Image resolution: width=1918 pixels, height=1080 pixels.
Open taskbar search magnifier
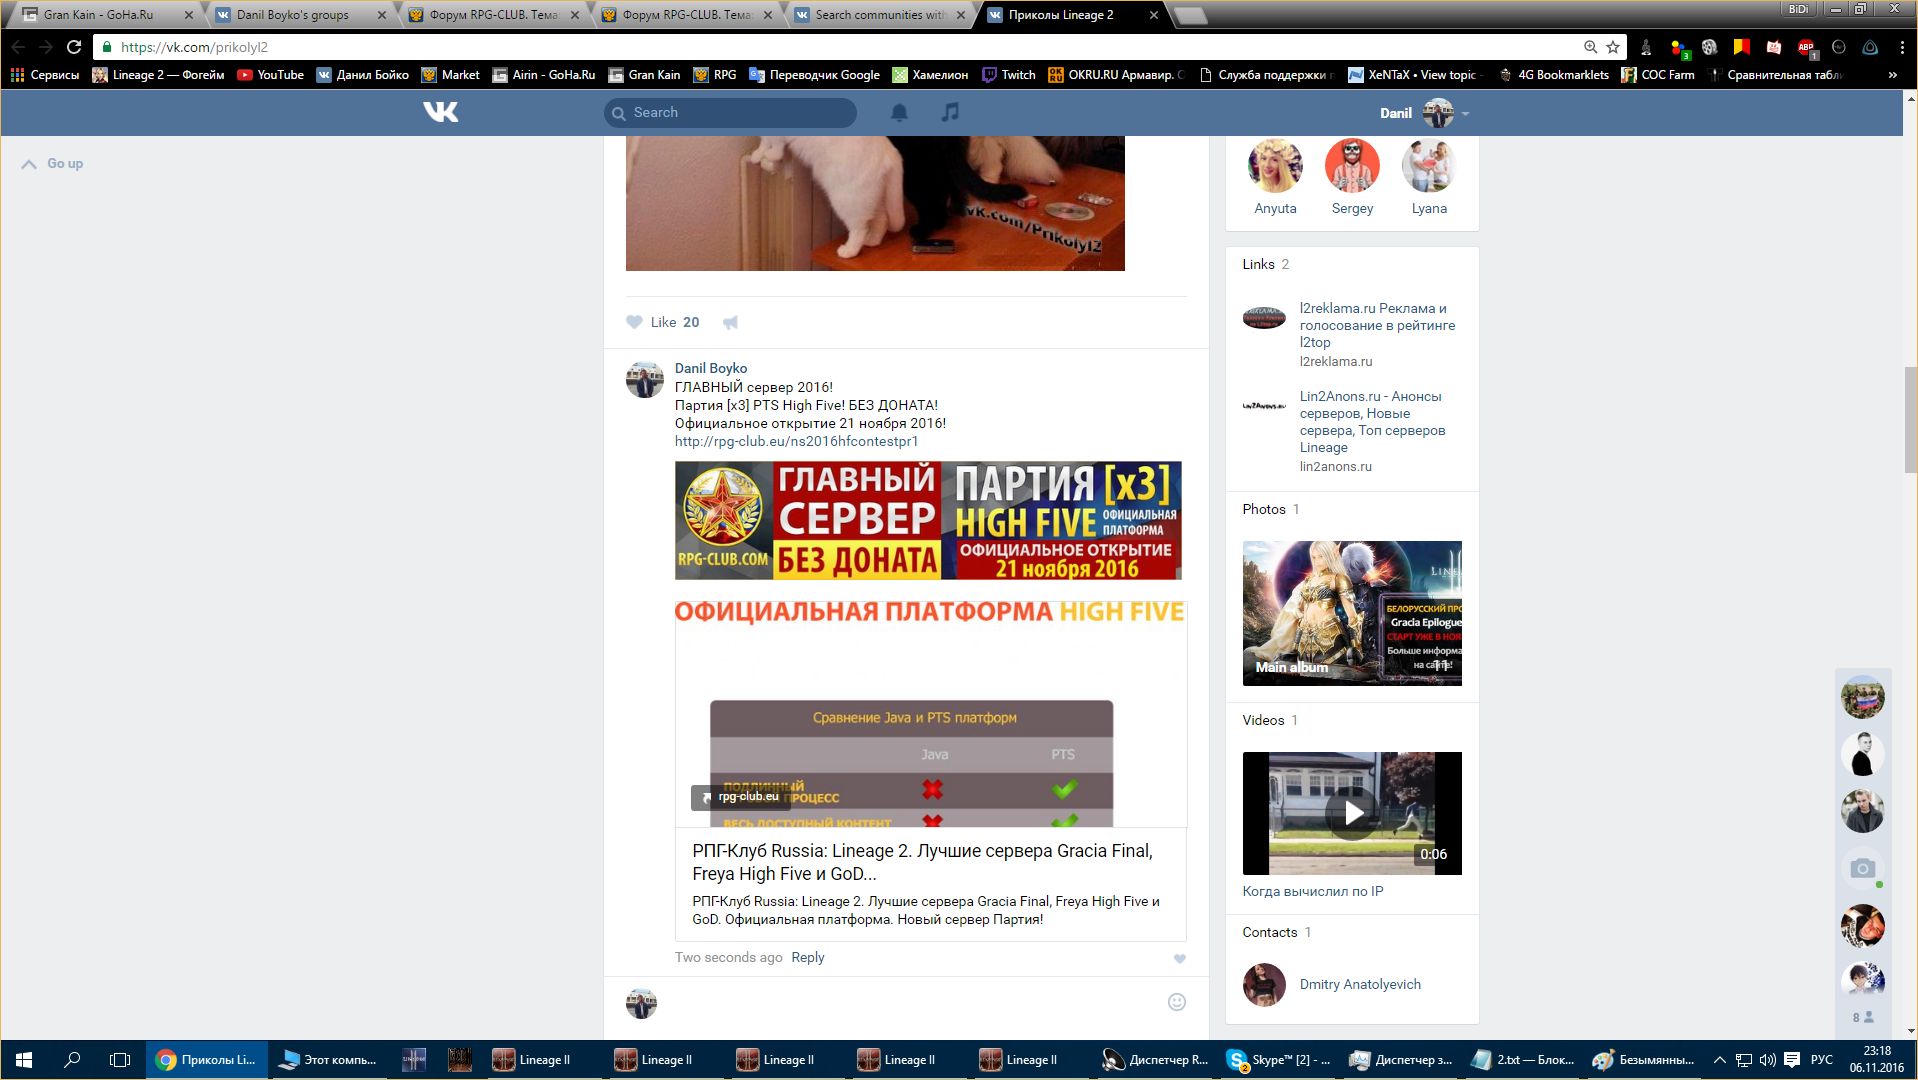tap(72, 1060)
